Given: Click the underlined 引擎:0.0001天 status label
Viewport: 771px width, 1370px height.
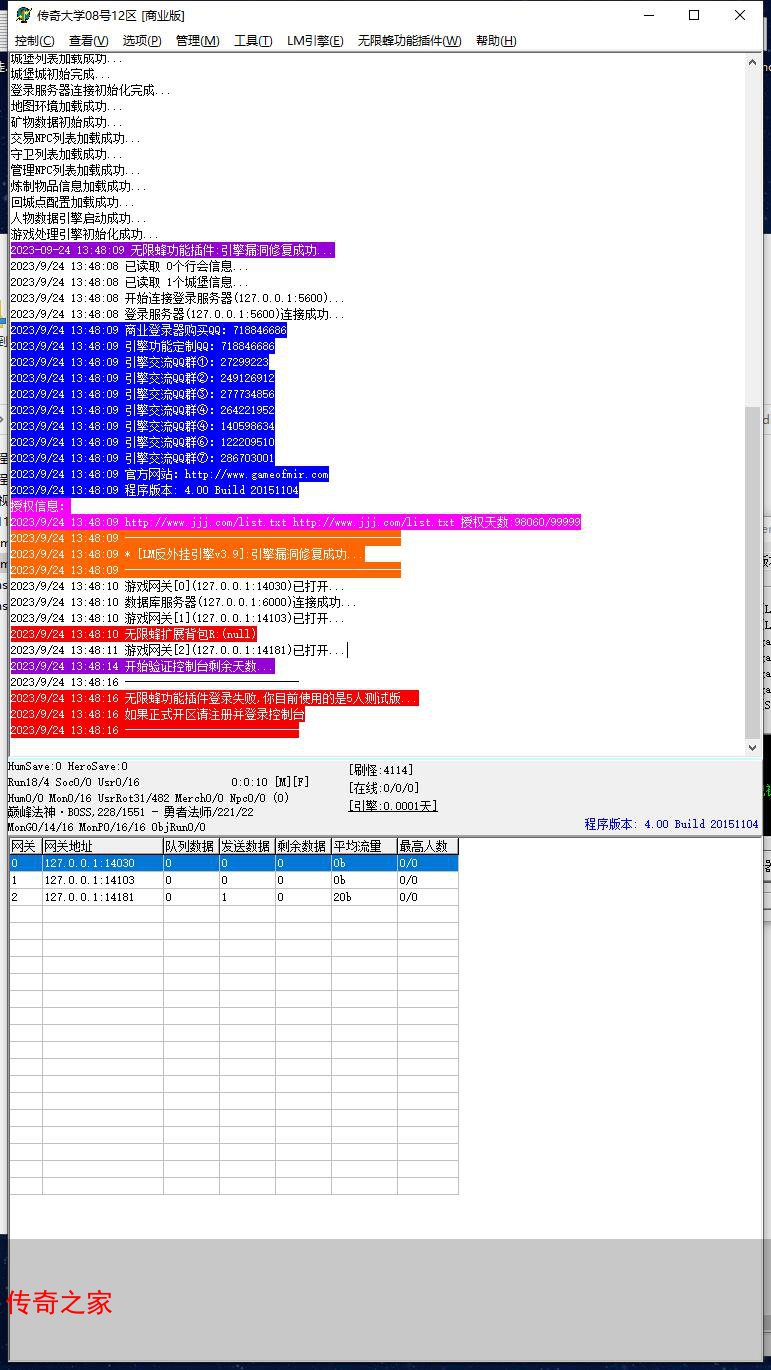Looking at the screenshot, I should (393, 806).
